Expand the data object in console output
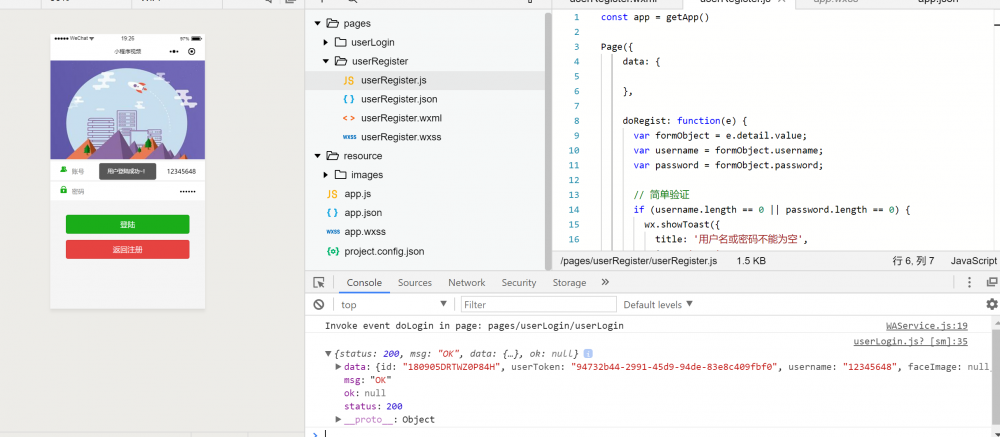The width and height of the screenshot is (1000, 437). [x=337, y=367]
